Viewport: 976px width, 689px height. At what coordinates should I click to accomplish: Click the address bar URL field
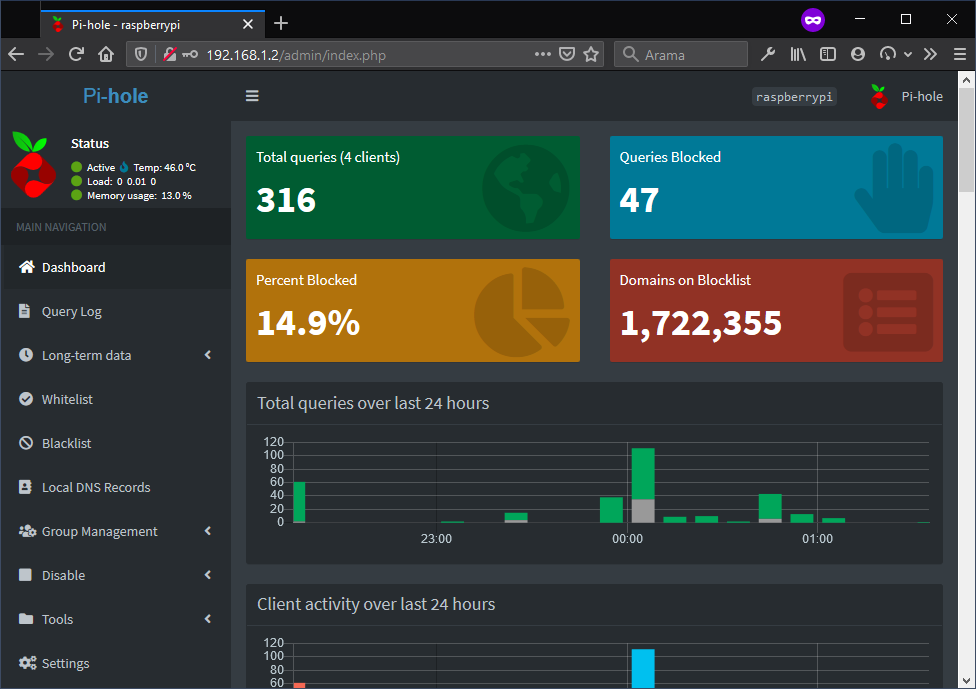[x=367, y=55]
